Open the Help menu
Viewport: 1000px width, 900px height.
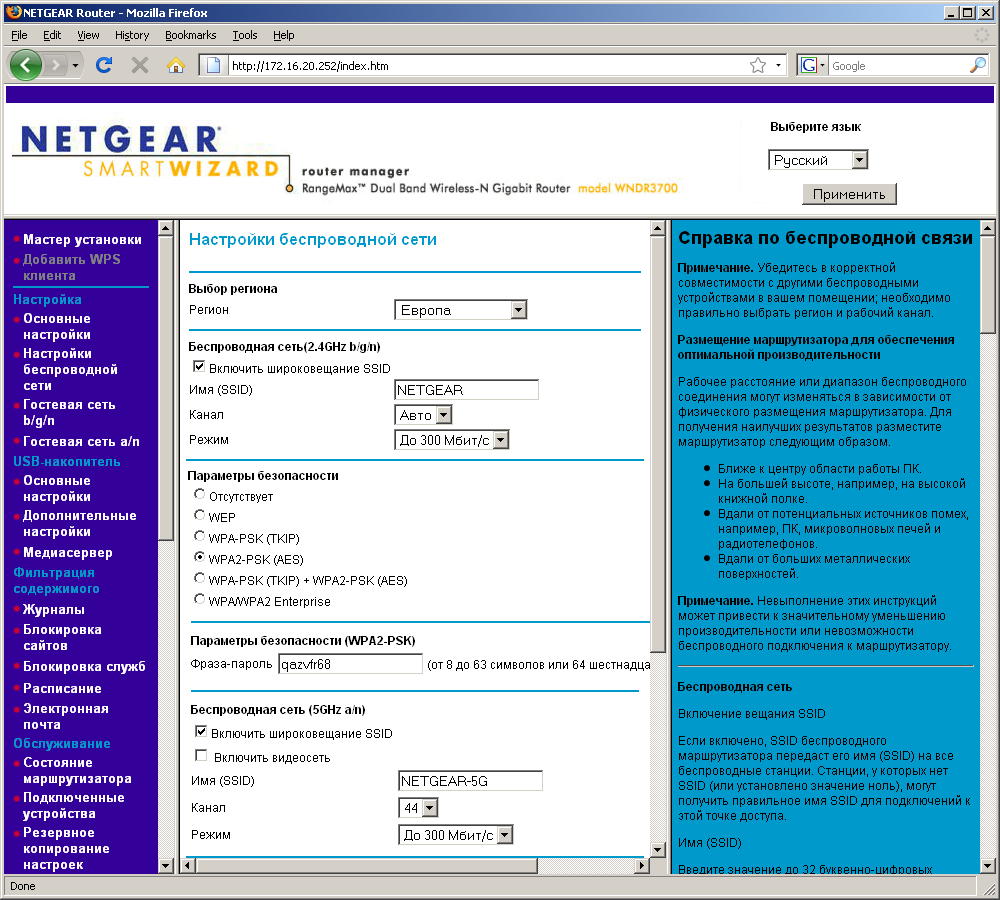pyautogui.click(x=284, y=35)
